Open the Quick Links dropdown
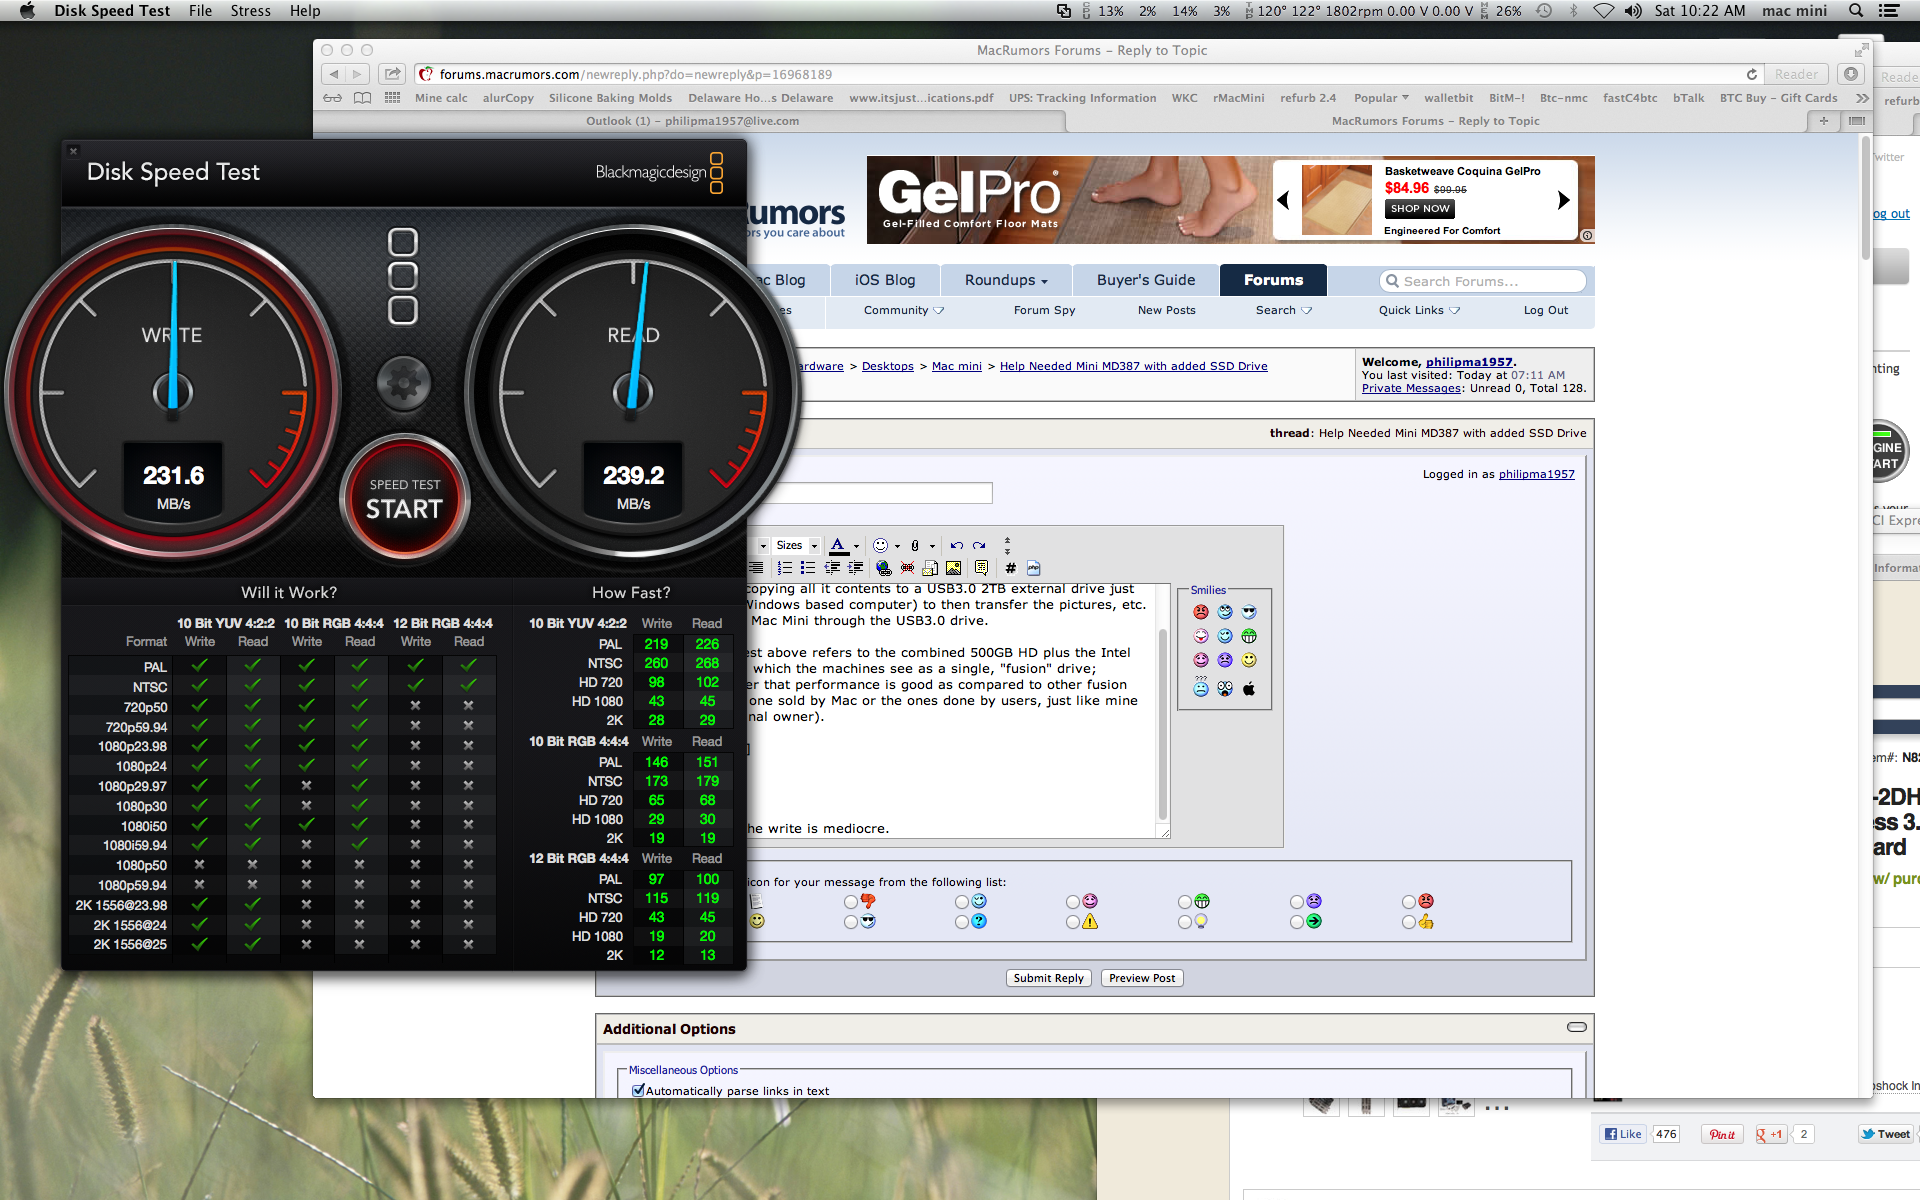The height and width of the screenshot is (1200, 1920). (1418, 310)
